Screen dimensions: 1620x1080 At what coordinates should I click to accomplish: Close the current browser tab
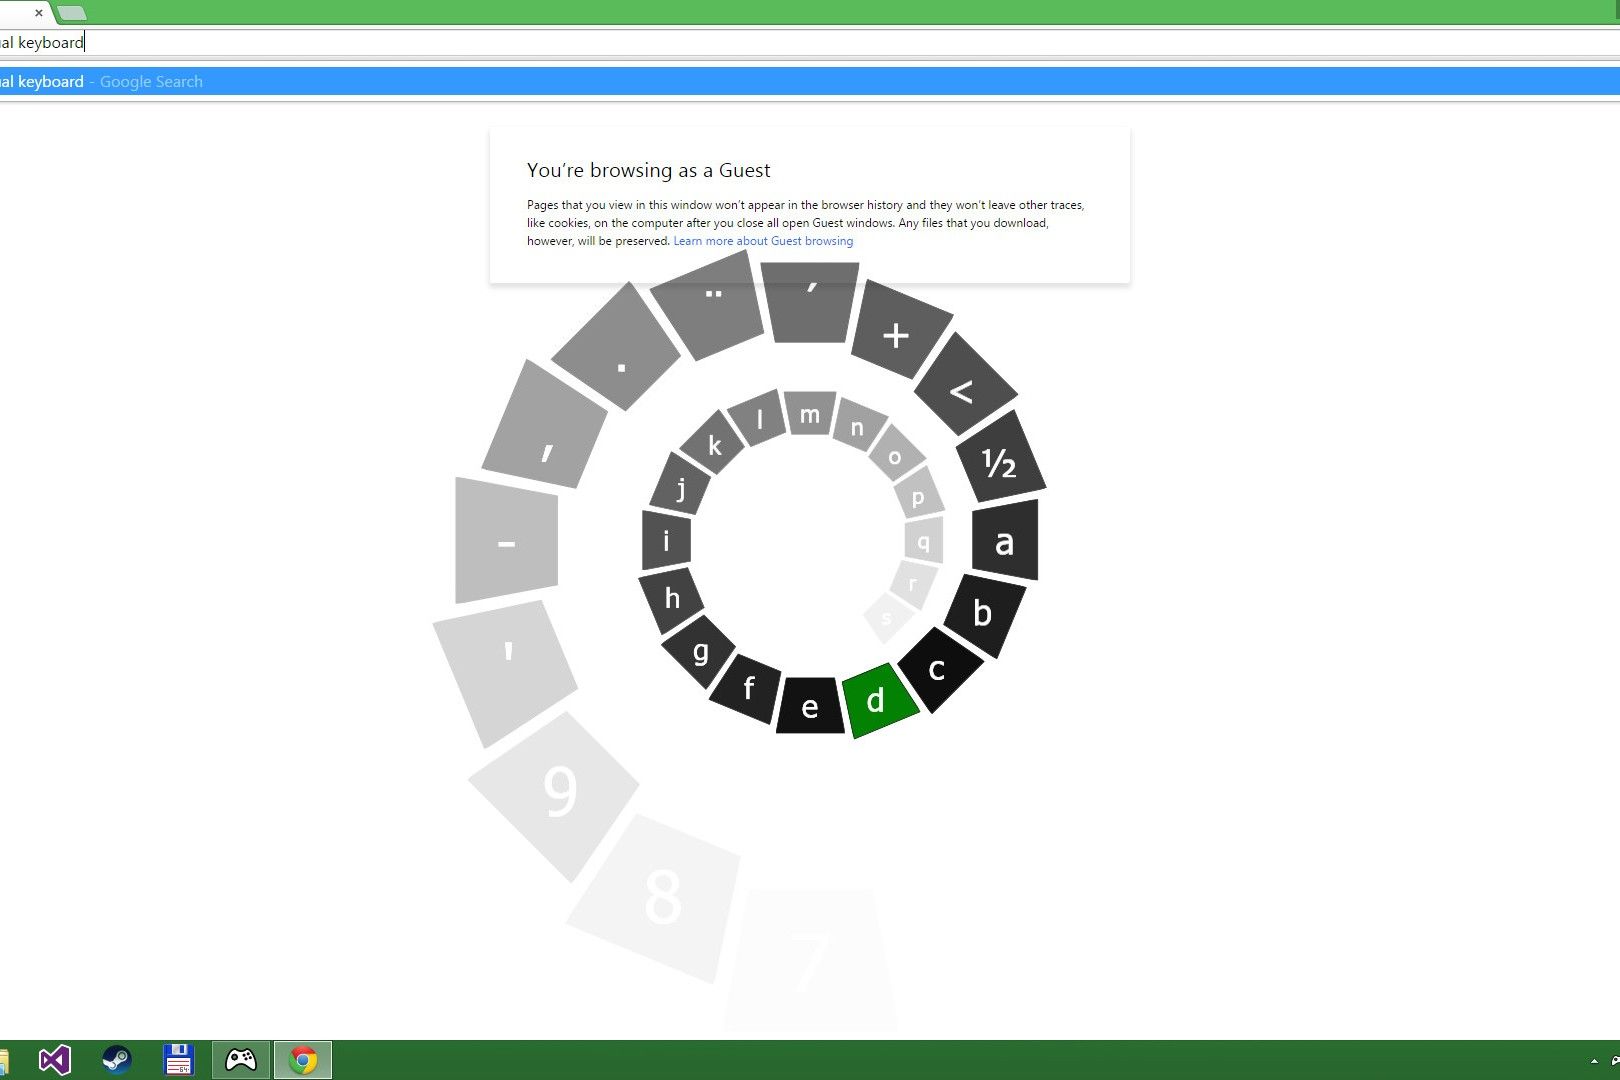point(39,13)
